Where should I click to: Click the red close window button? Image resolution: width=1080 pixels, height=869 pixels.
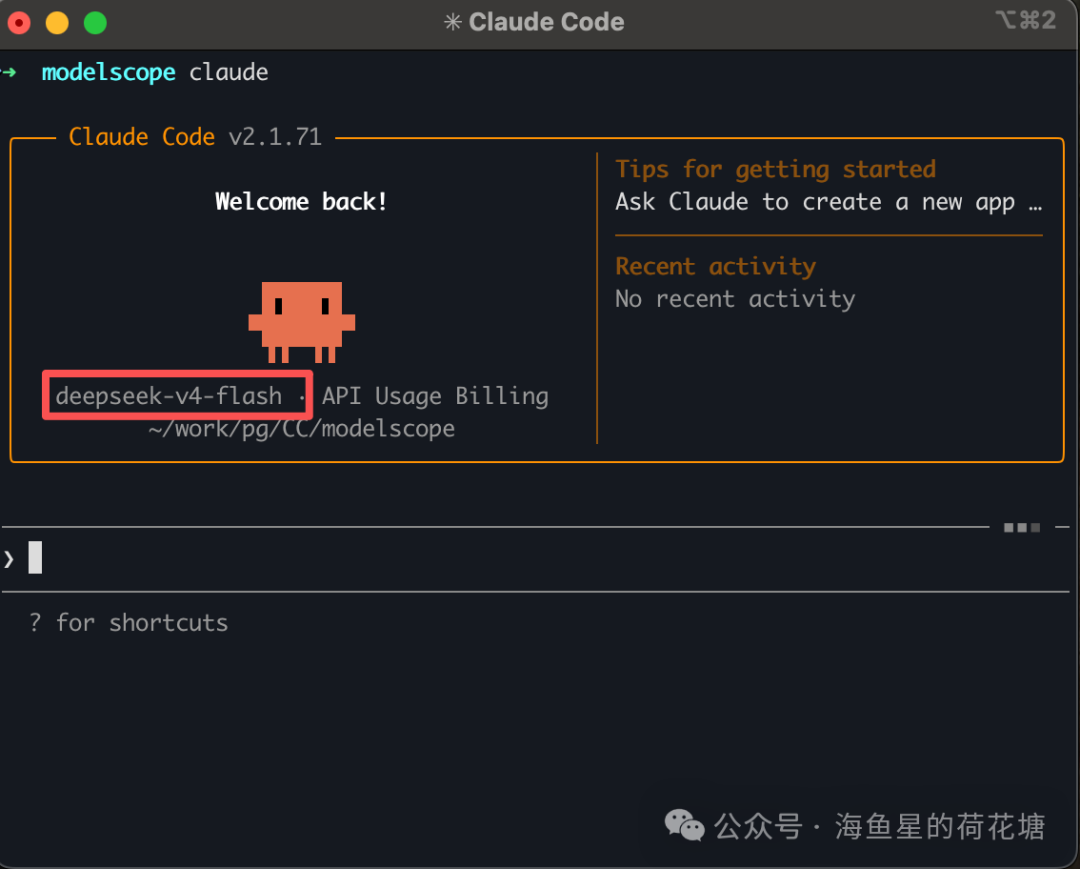pyautogui.click(x=19, y=23)
